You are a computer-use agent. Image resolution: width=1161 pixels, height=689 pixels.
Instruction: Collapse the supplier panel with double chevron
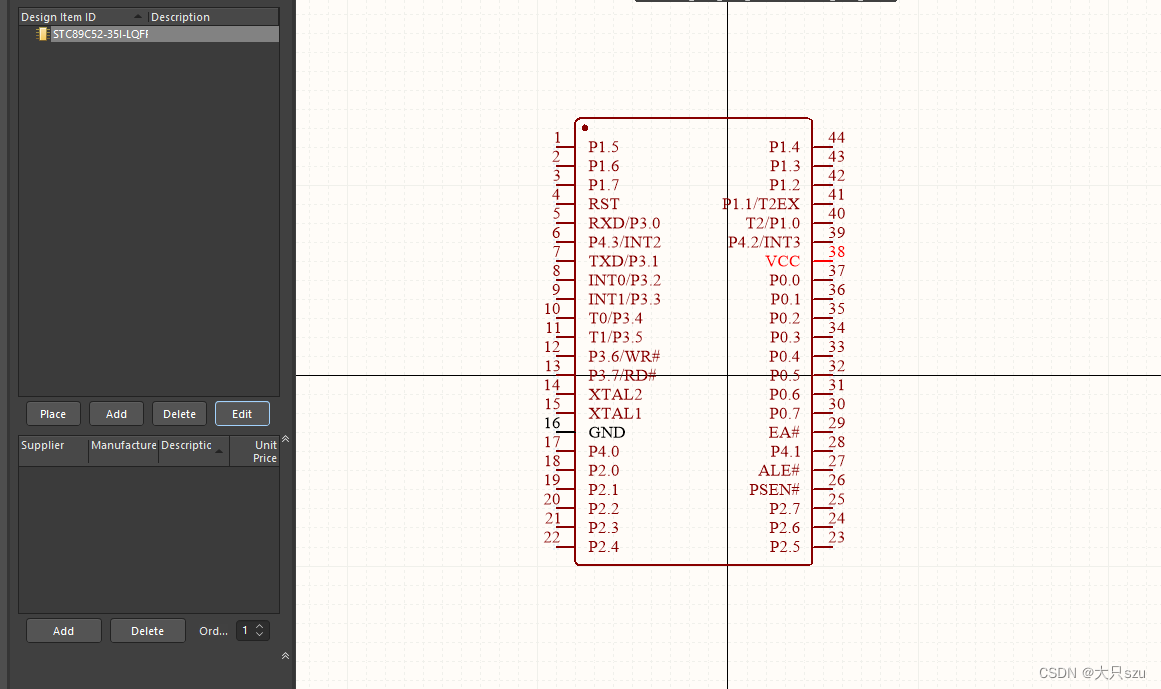pyautogui.click(x=285, y=439)
